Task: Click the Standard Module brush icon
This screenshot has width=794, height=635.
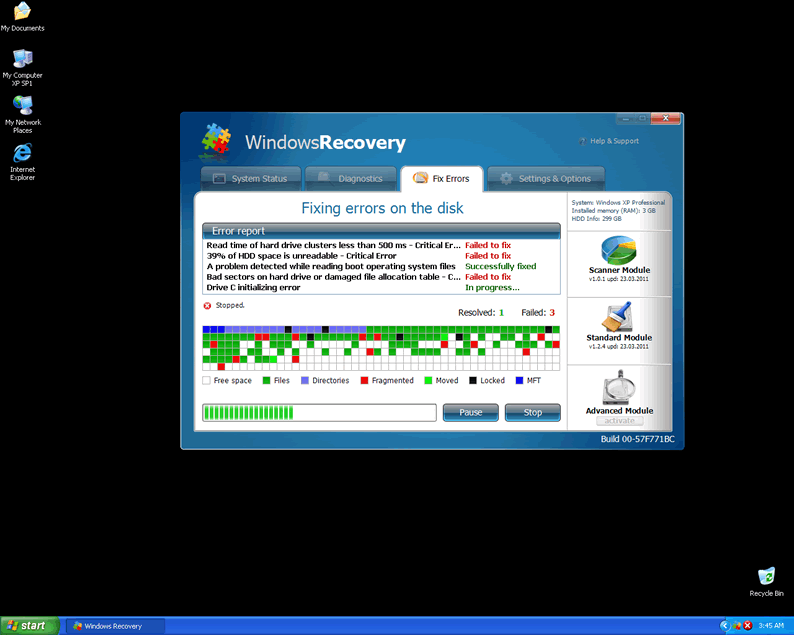Action: (619, 316)
